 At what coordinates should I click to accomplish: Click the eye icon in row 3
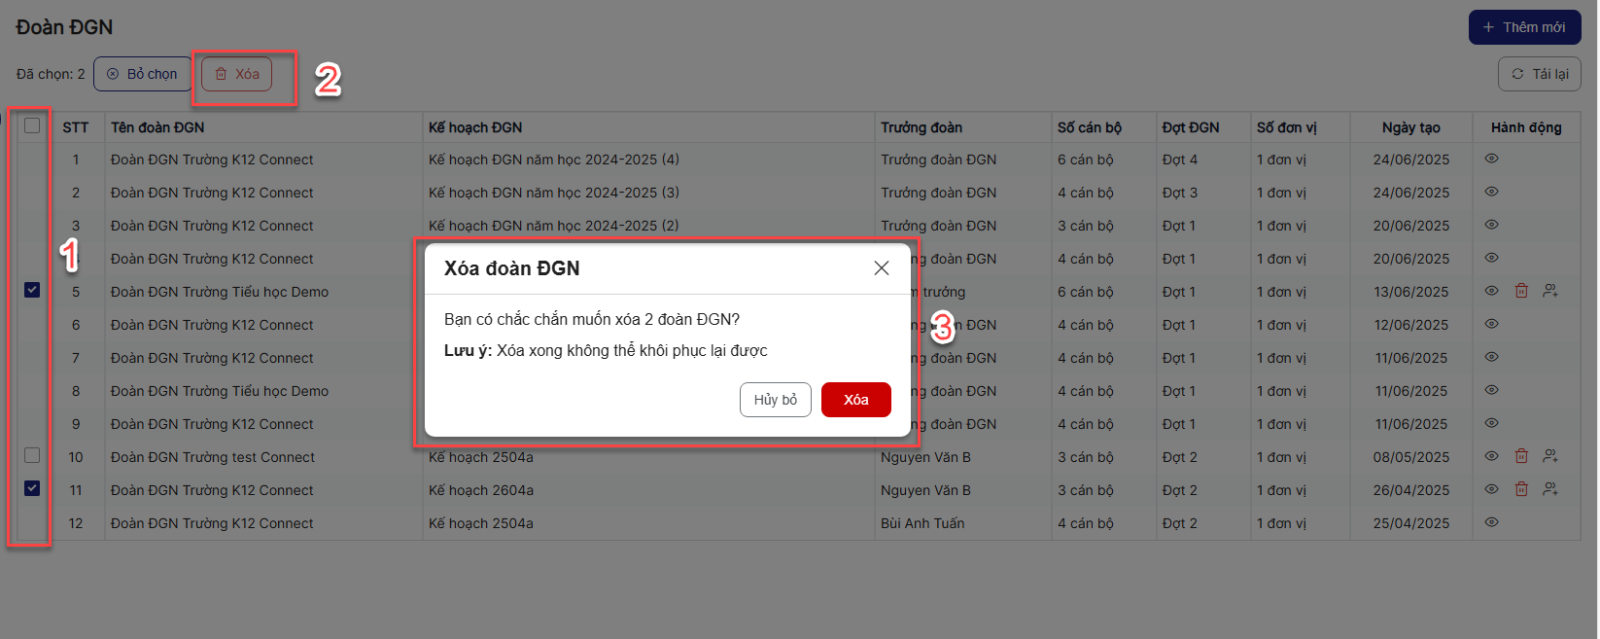[x=1491, y=225]
